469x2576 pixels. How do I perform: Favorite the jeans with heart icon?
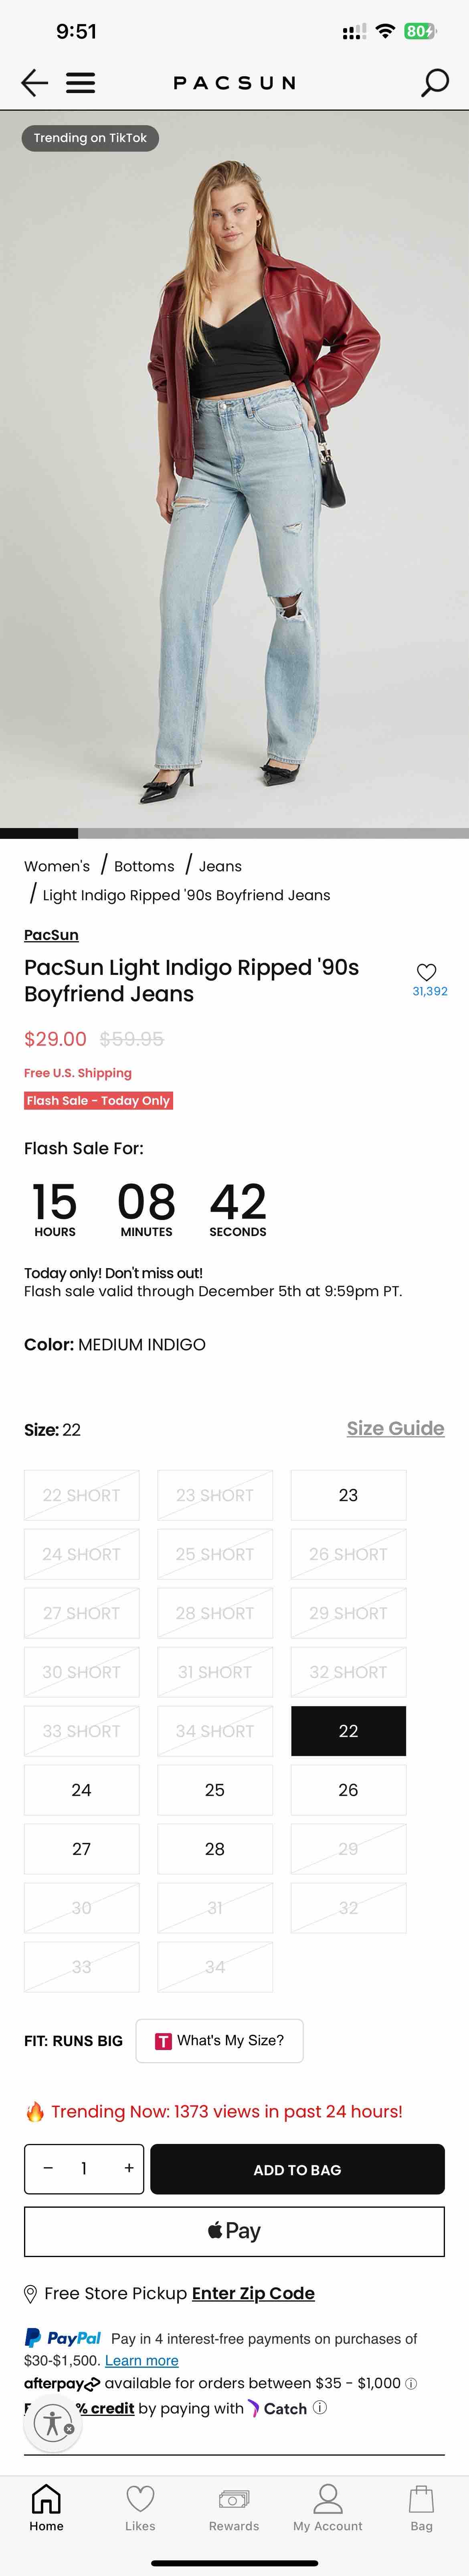tap(427, 971)
